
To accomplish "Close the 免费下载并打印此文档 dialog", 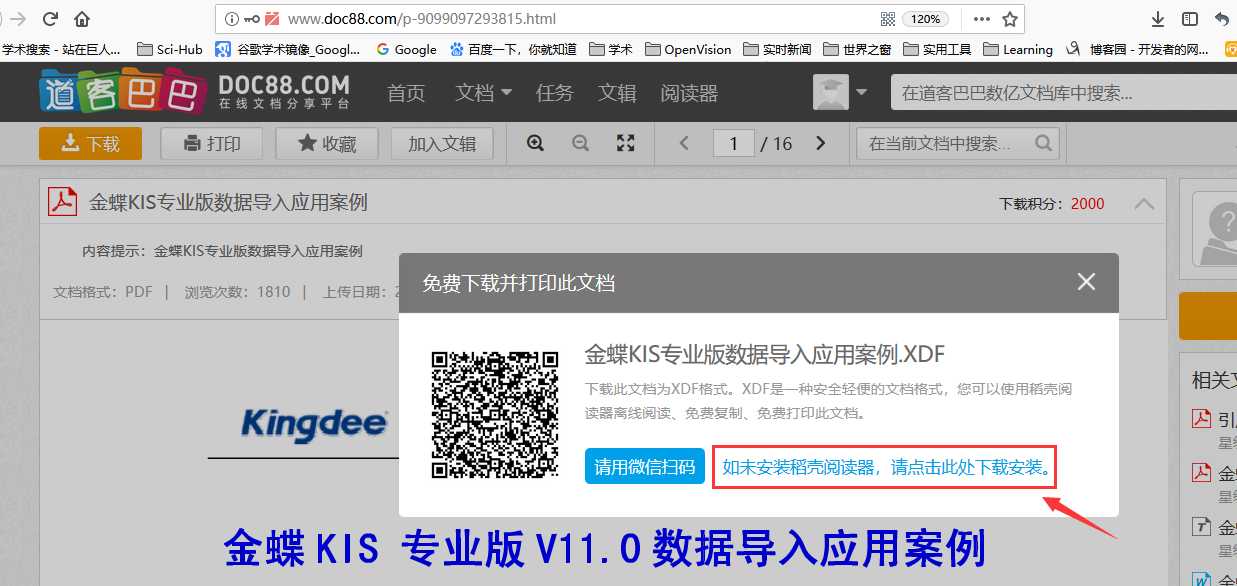I will (1086, 283).
